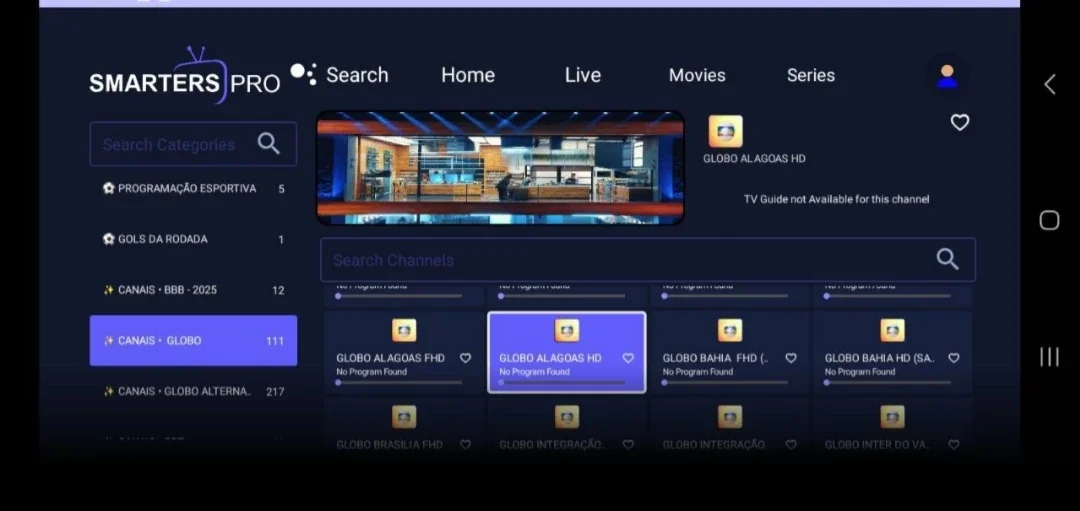Viewport: 1080px width, 511px height.
Task: Open the Movies section
Action: [697, 74]
